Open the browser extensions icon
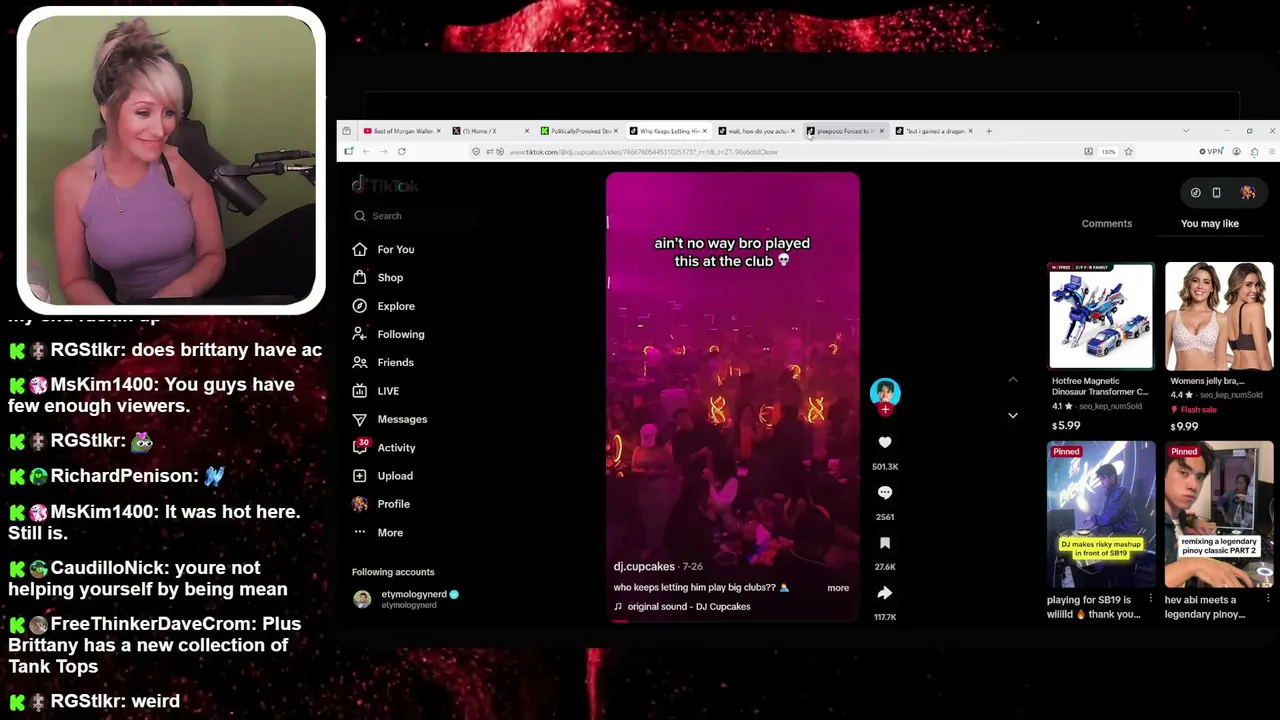1280x720 pixels. coord(1254,152)
